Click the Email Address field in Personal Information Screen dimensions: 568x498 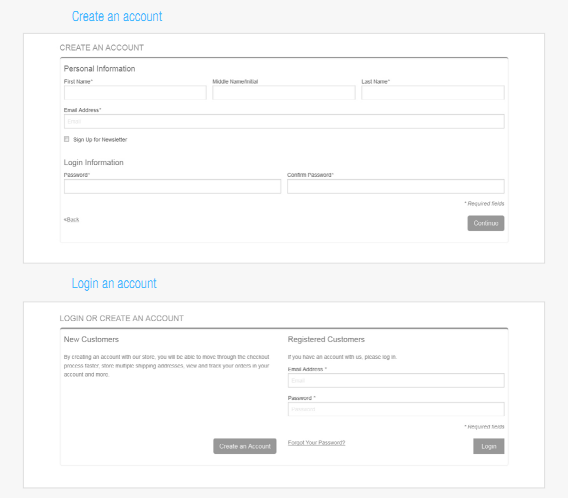[x=284, y=121]
